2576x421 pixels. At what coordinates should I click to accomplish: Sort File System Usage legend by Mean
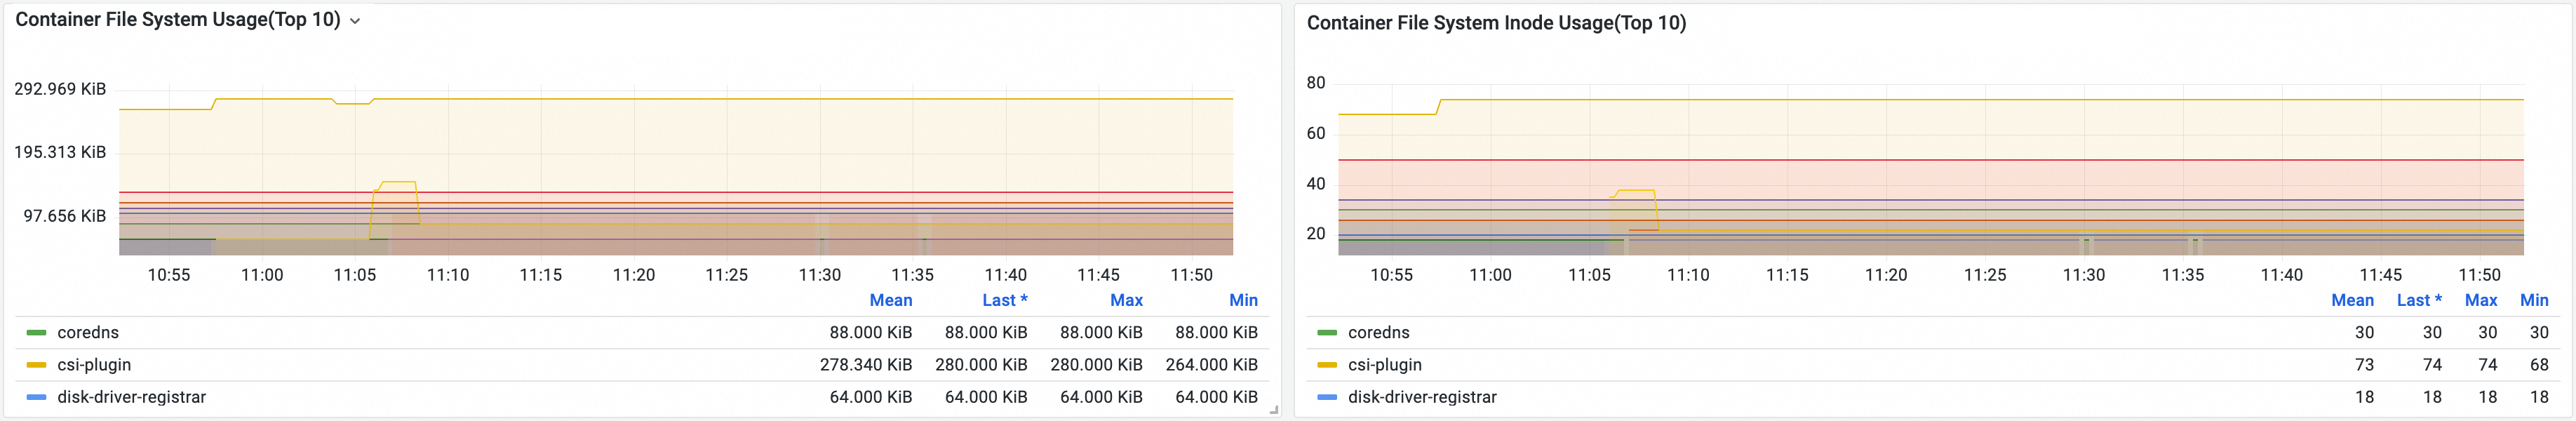click(890, 300)
